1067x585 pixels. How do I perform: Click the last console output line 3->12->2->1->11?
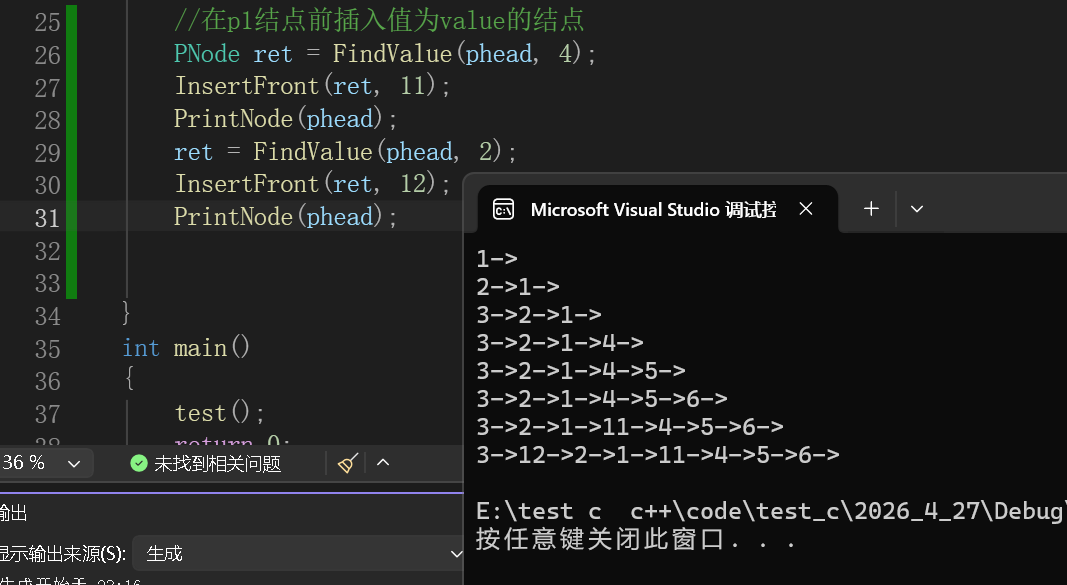point(657,454)
